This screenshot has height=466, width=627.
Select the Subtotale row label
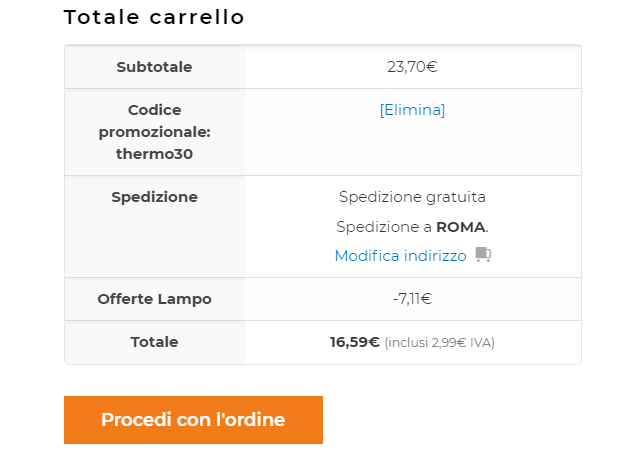[x=154, y=67]
